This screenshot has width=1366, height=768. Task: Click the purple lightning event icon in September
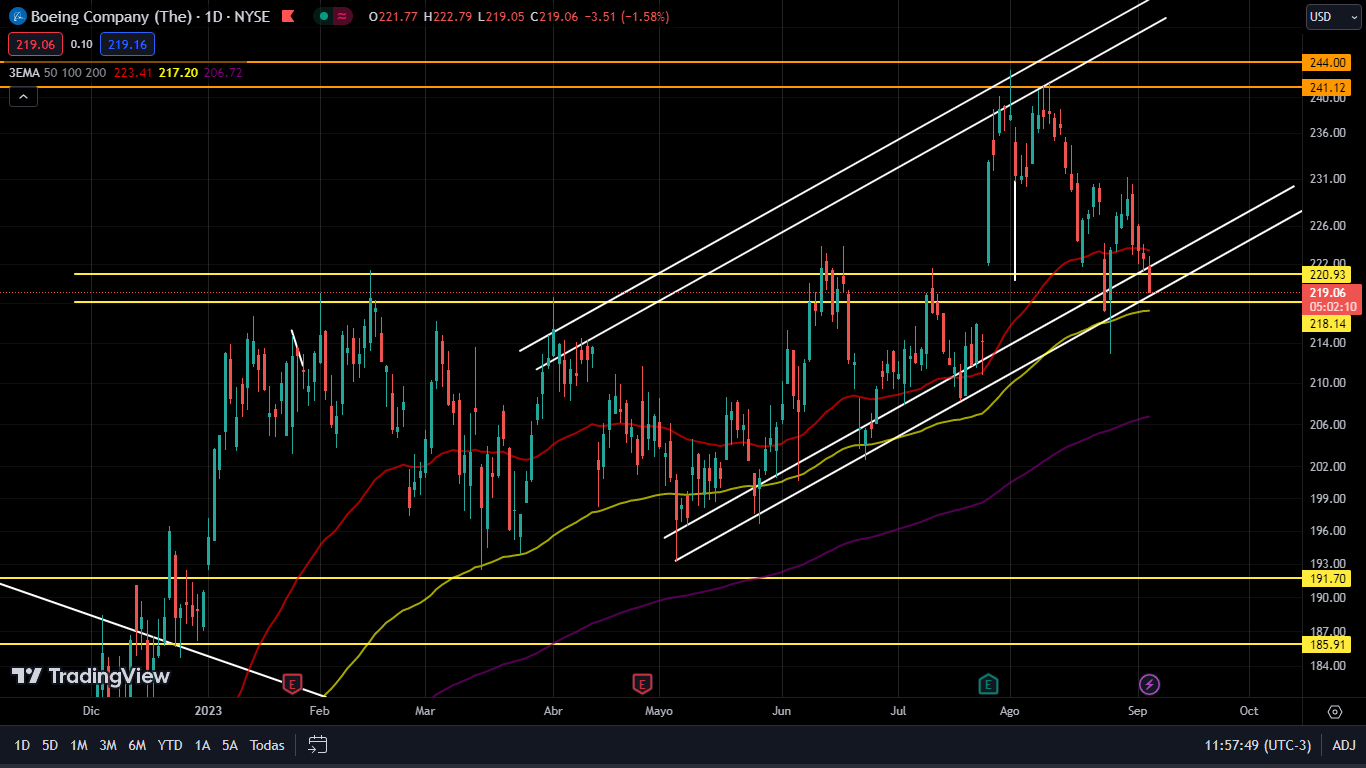tap(1150, 684)
